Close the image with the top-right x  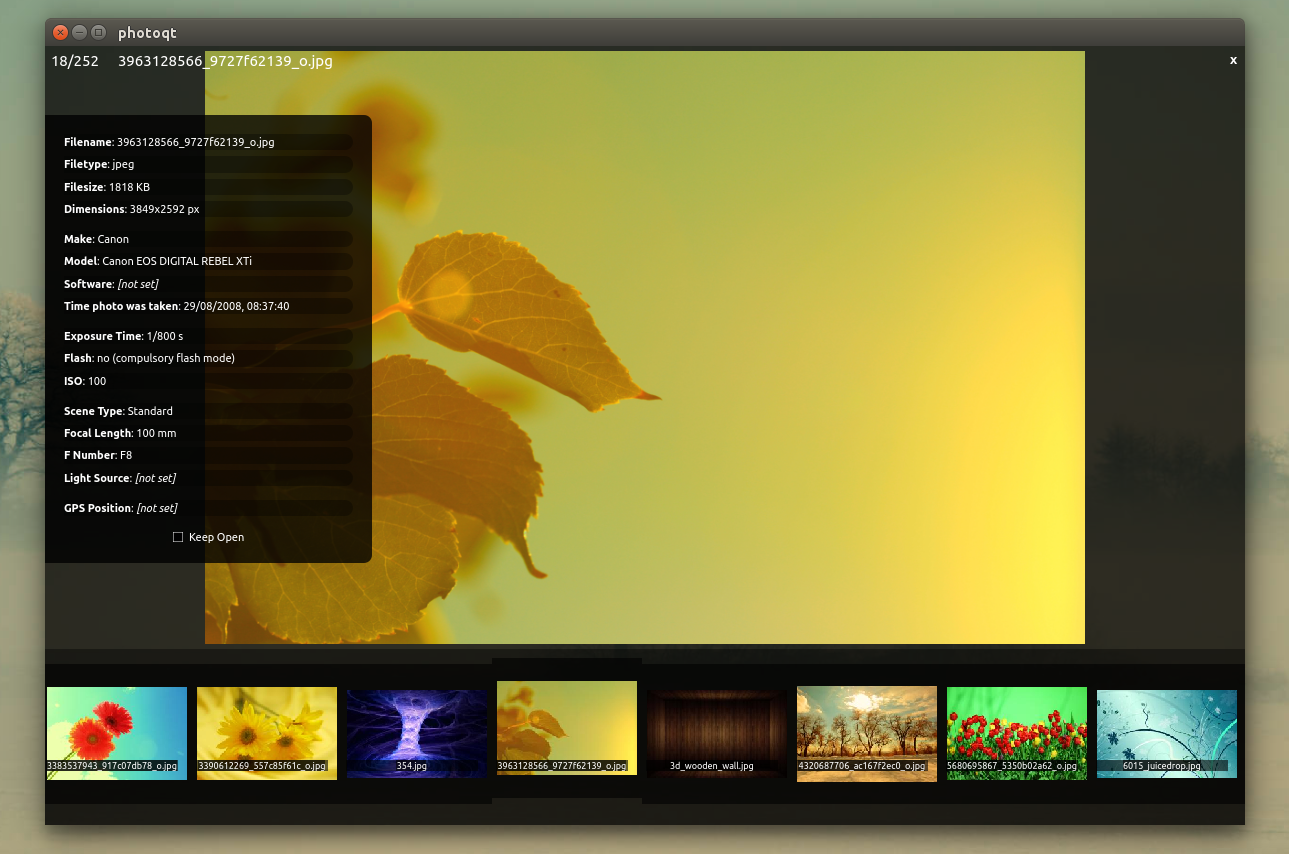tap(1233, 61)
